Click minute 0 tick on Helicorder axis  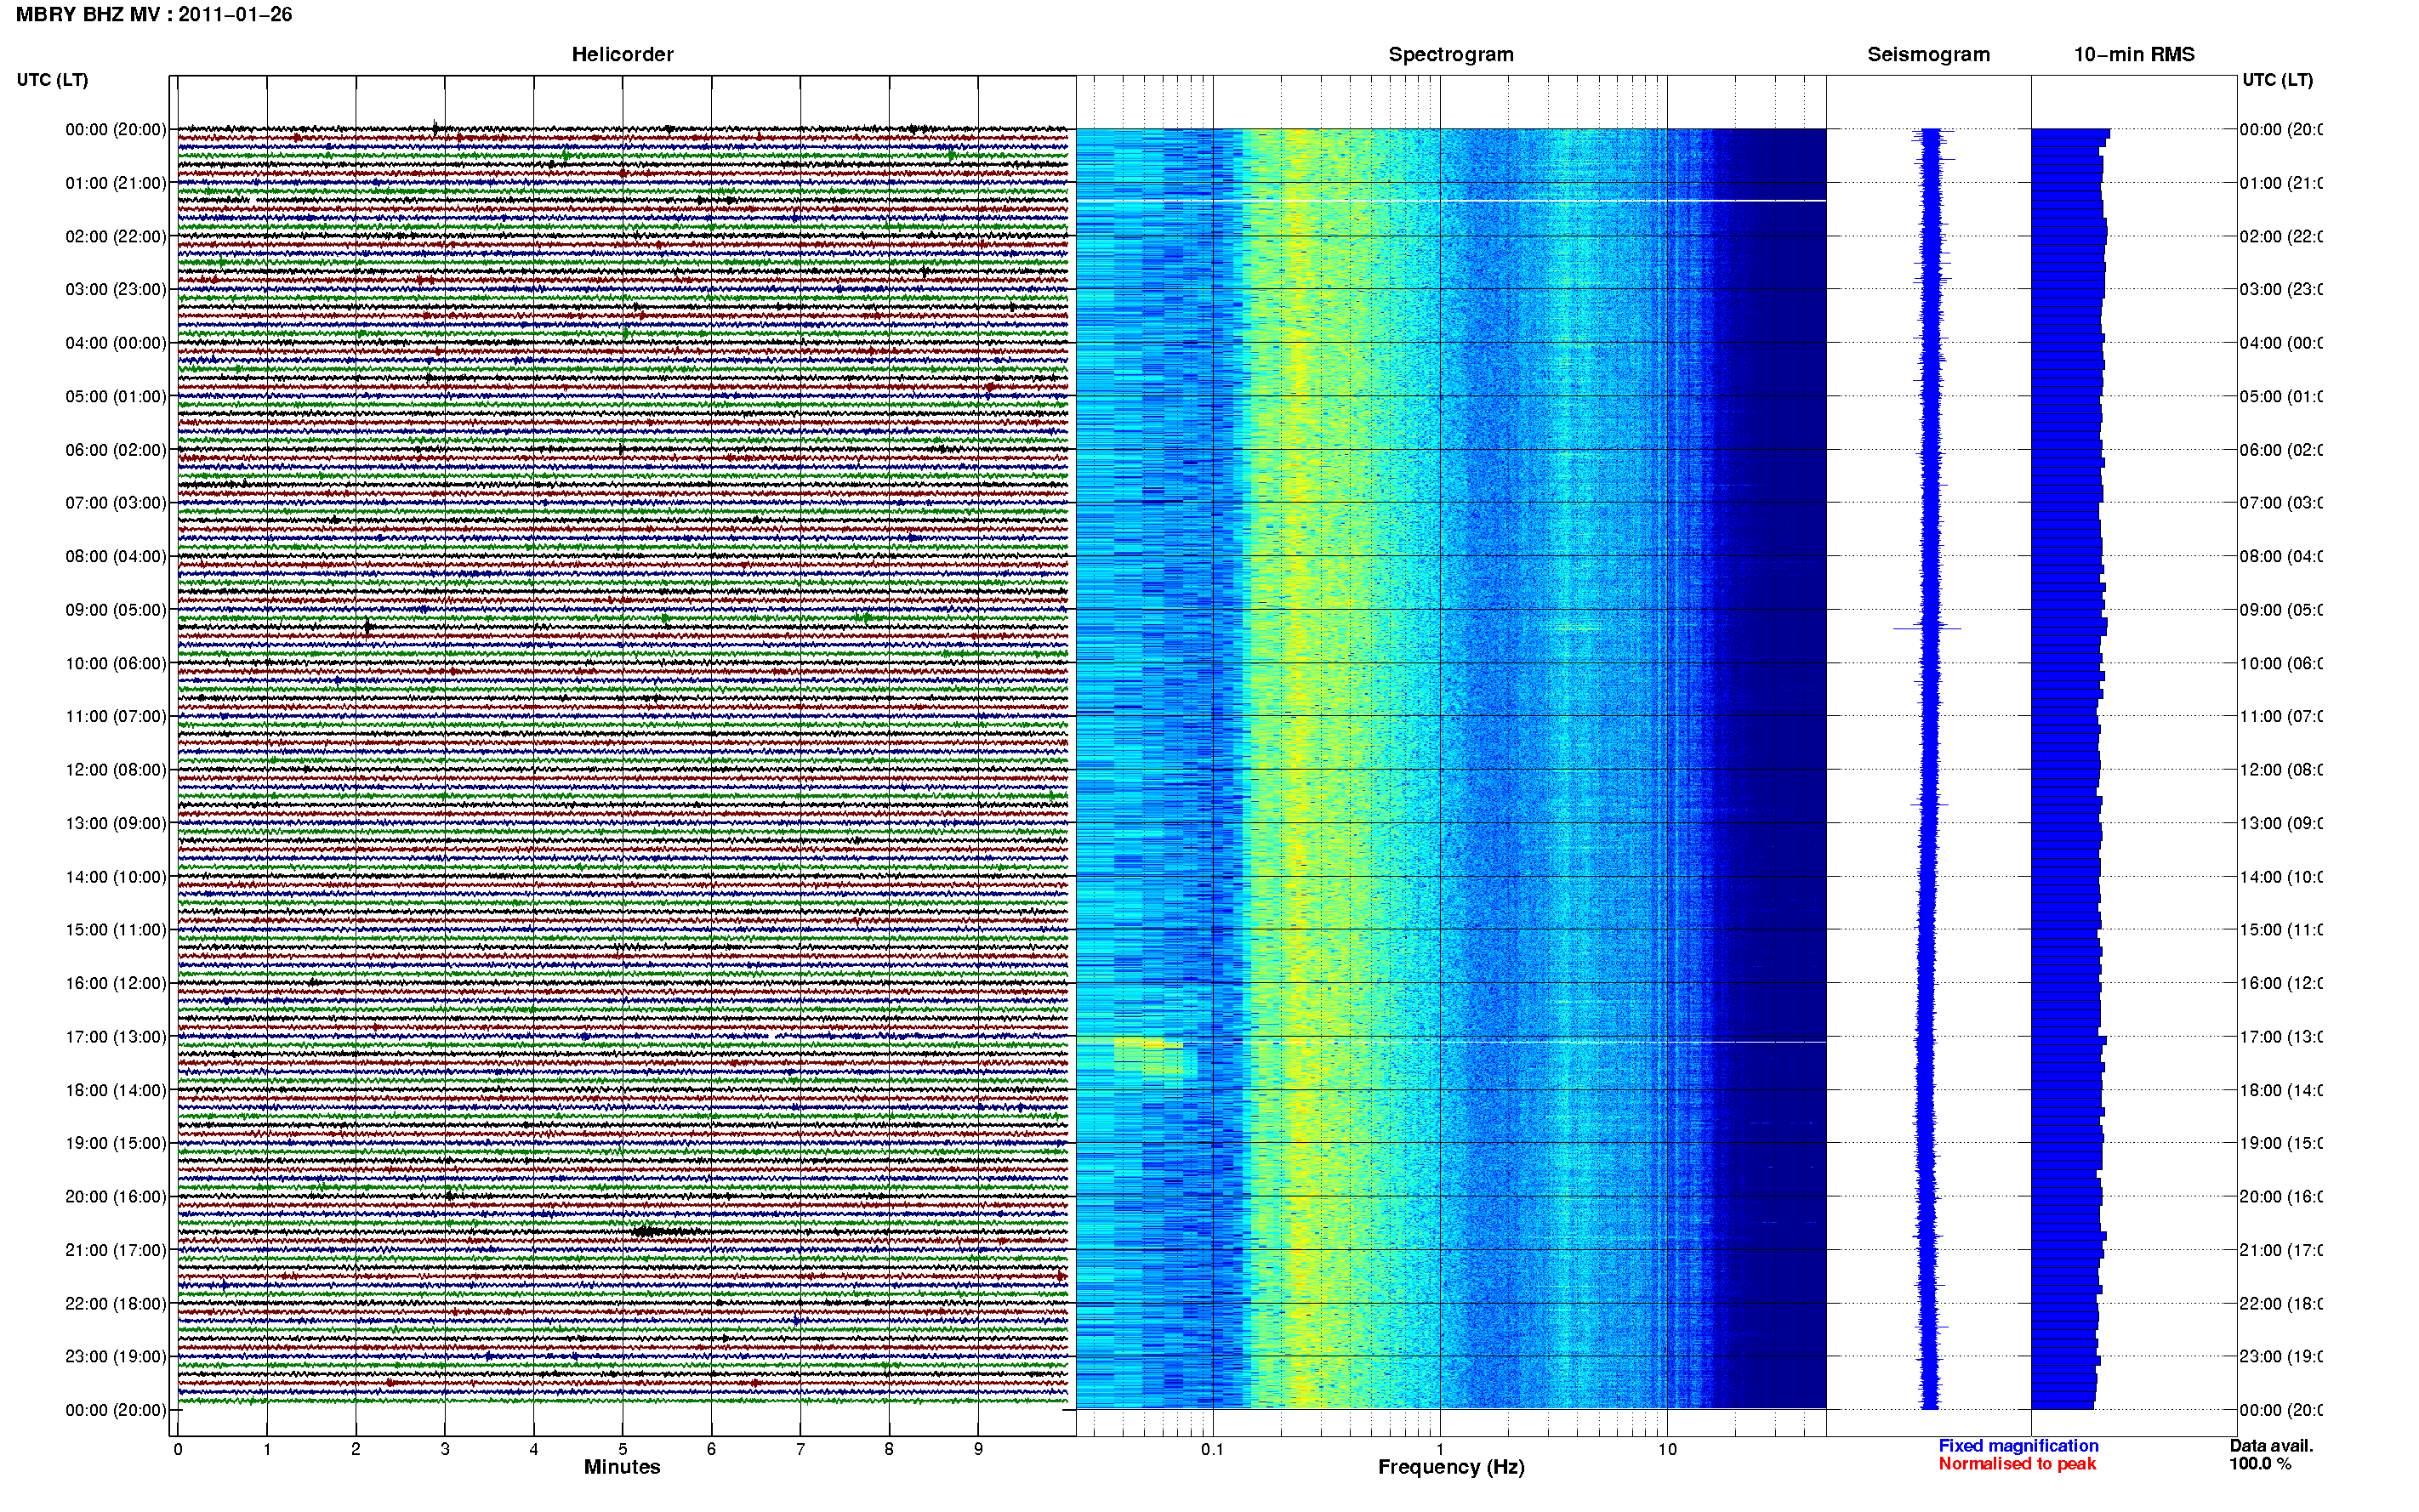click(x=178, y=1449)
